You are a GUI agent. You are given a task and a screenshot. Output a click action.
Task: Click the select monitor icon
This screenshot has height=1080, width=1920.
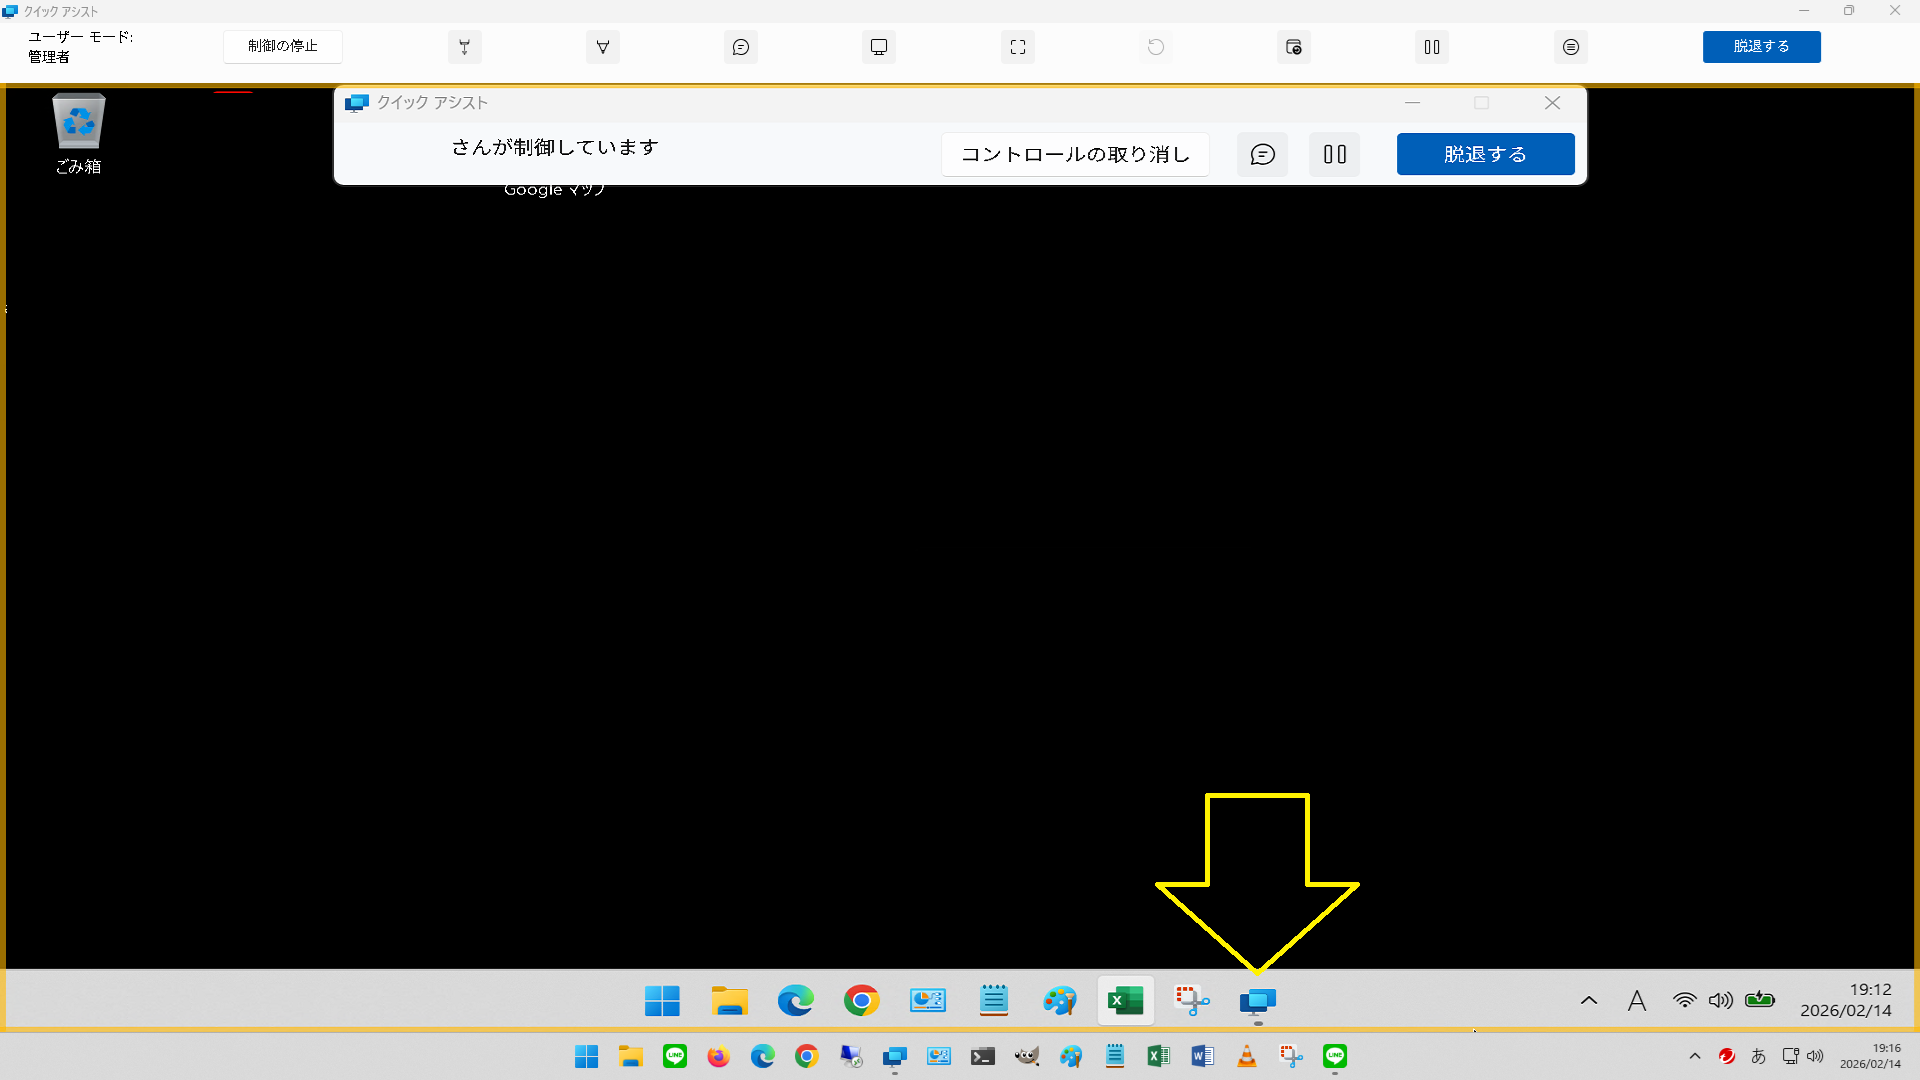[879, 47]
